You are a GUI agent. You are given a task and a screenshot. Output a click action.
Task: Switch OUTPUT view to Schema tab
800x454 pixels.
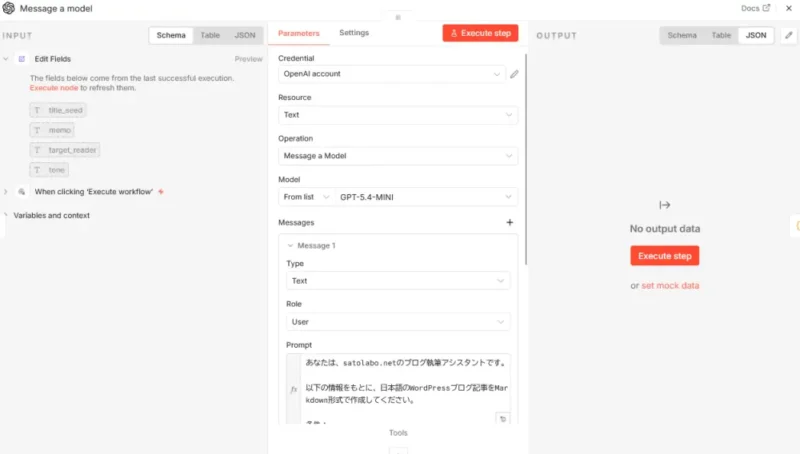tap(682, 35)
